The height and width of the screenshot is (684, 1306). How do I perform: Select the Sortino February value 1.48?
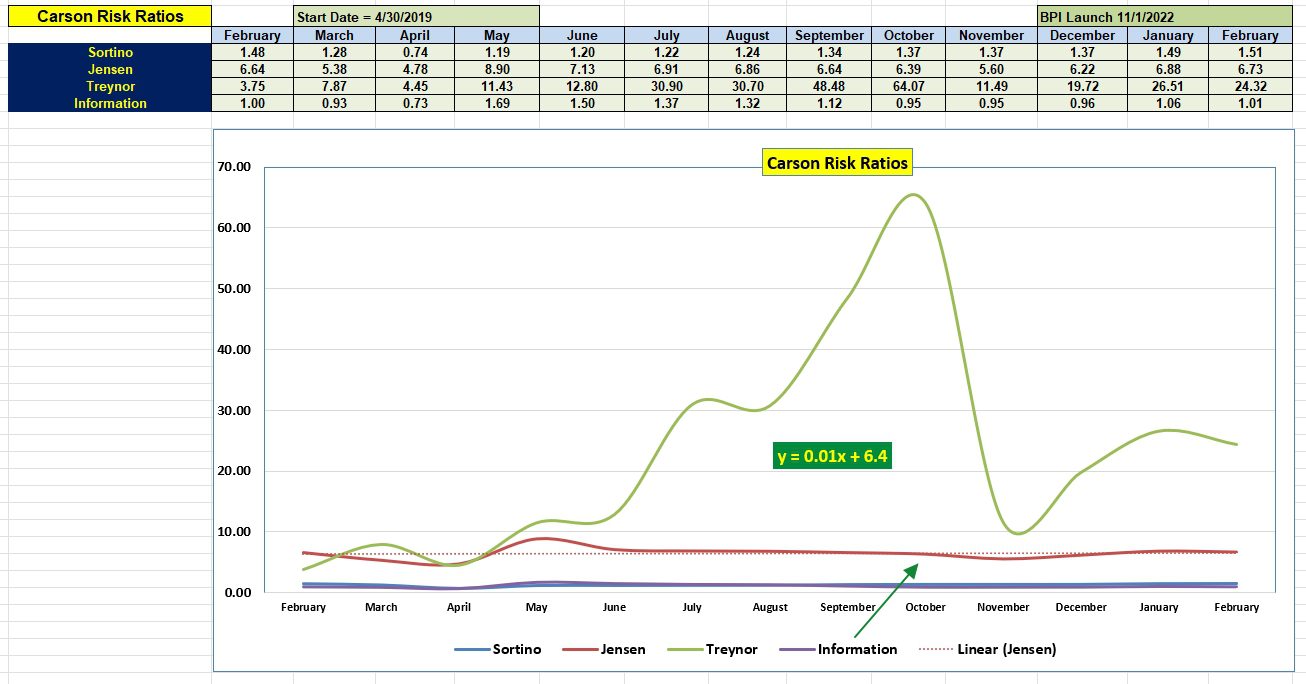click(x=253, y=52)
